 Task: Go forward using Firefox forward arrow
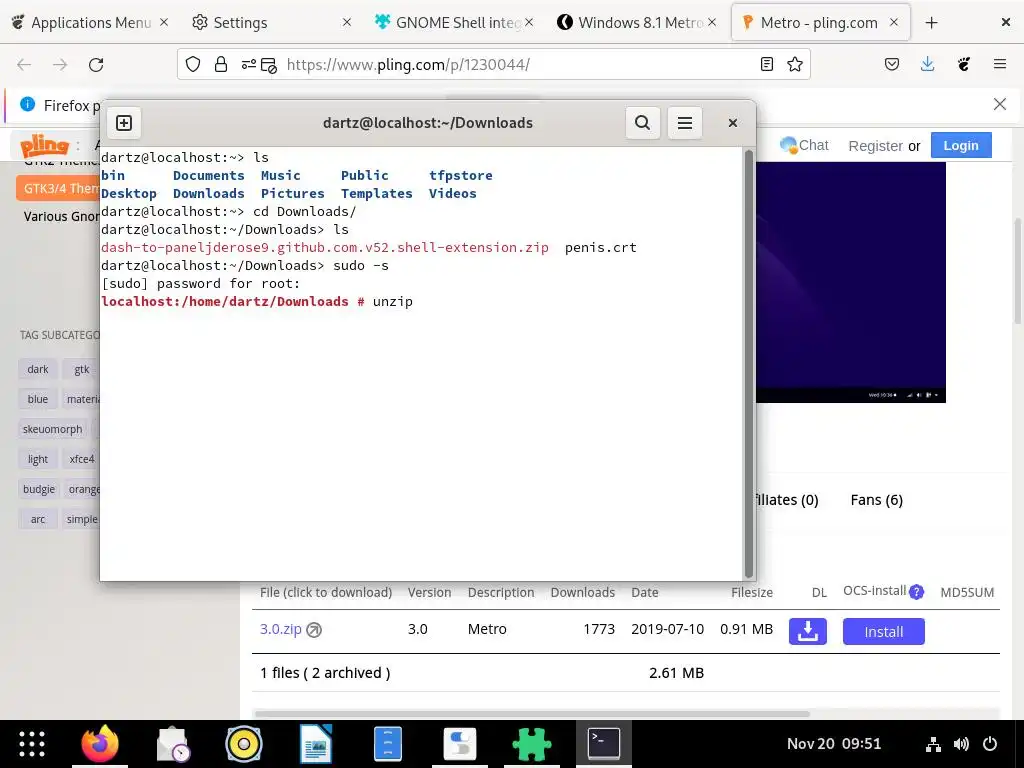click(x=60, y=64)
